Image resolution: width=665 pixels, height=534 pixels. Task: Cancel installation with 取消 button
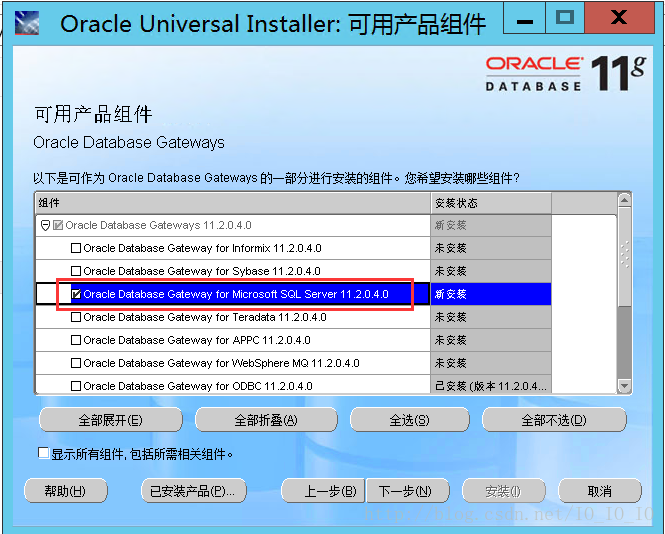600,491
